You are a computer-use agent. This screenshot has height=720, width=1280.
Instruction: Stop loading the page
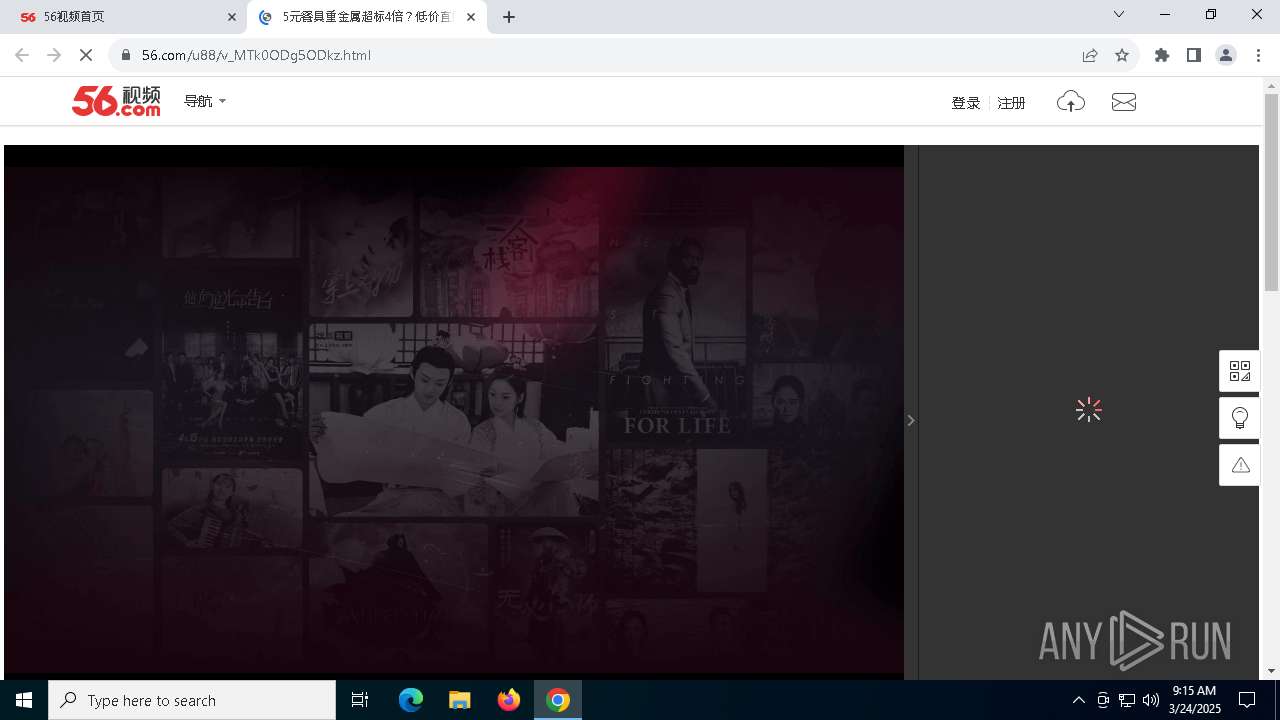click(86, 55)
